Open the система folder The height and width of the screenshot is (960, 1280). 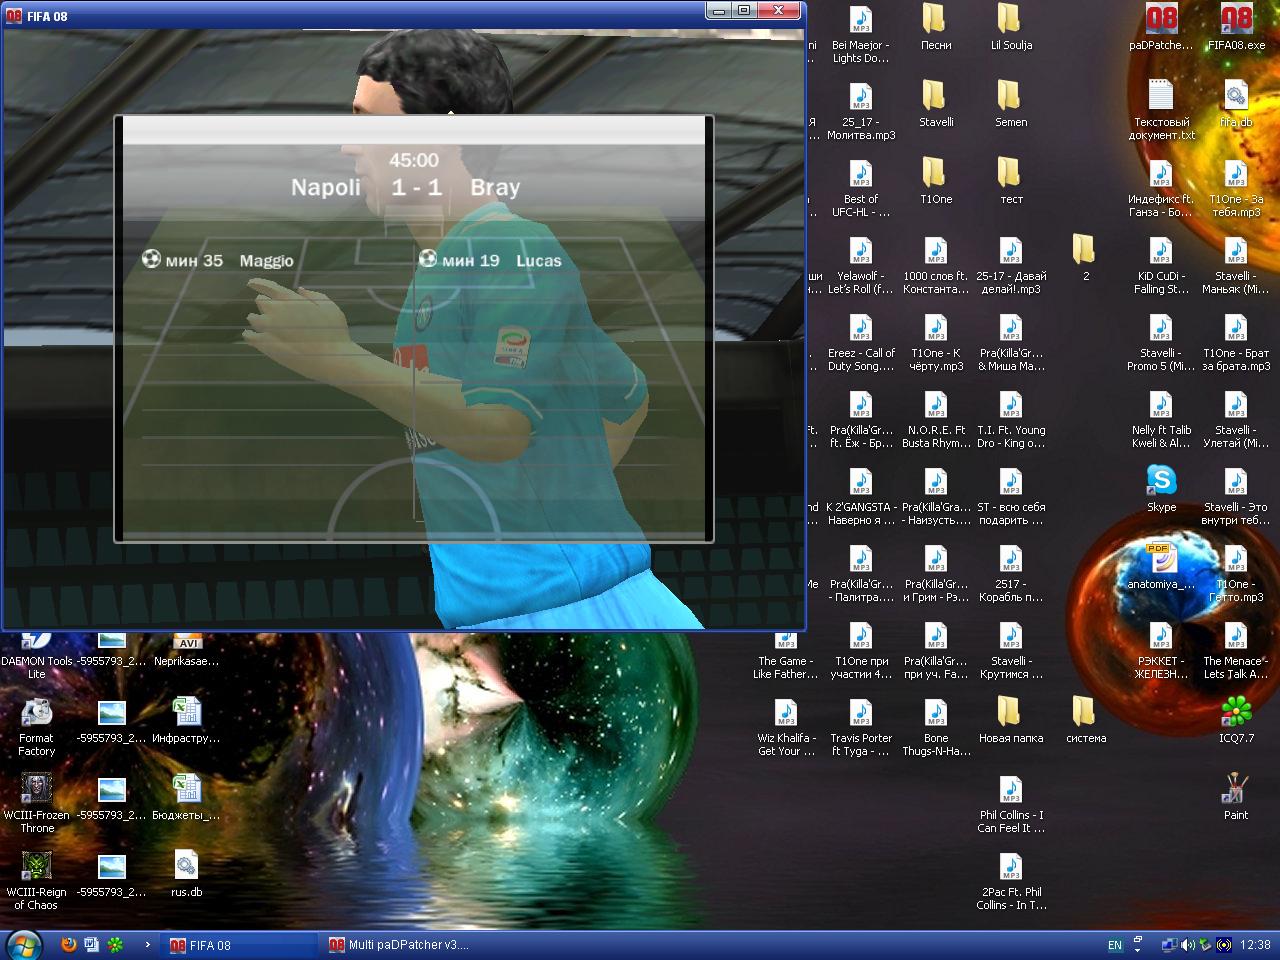(x=1086, y=720)
